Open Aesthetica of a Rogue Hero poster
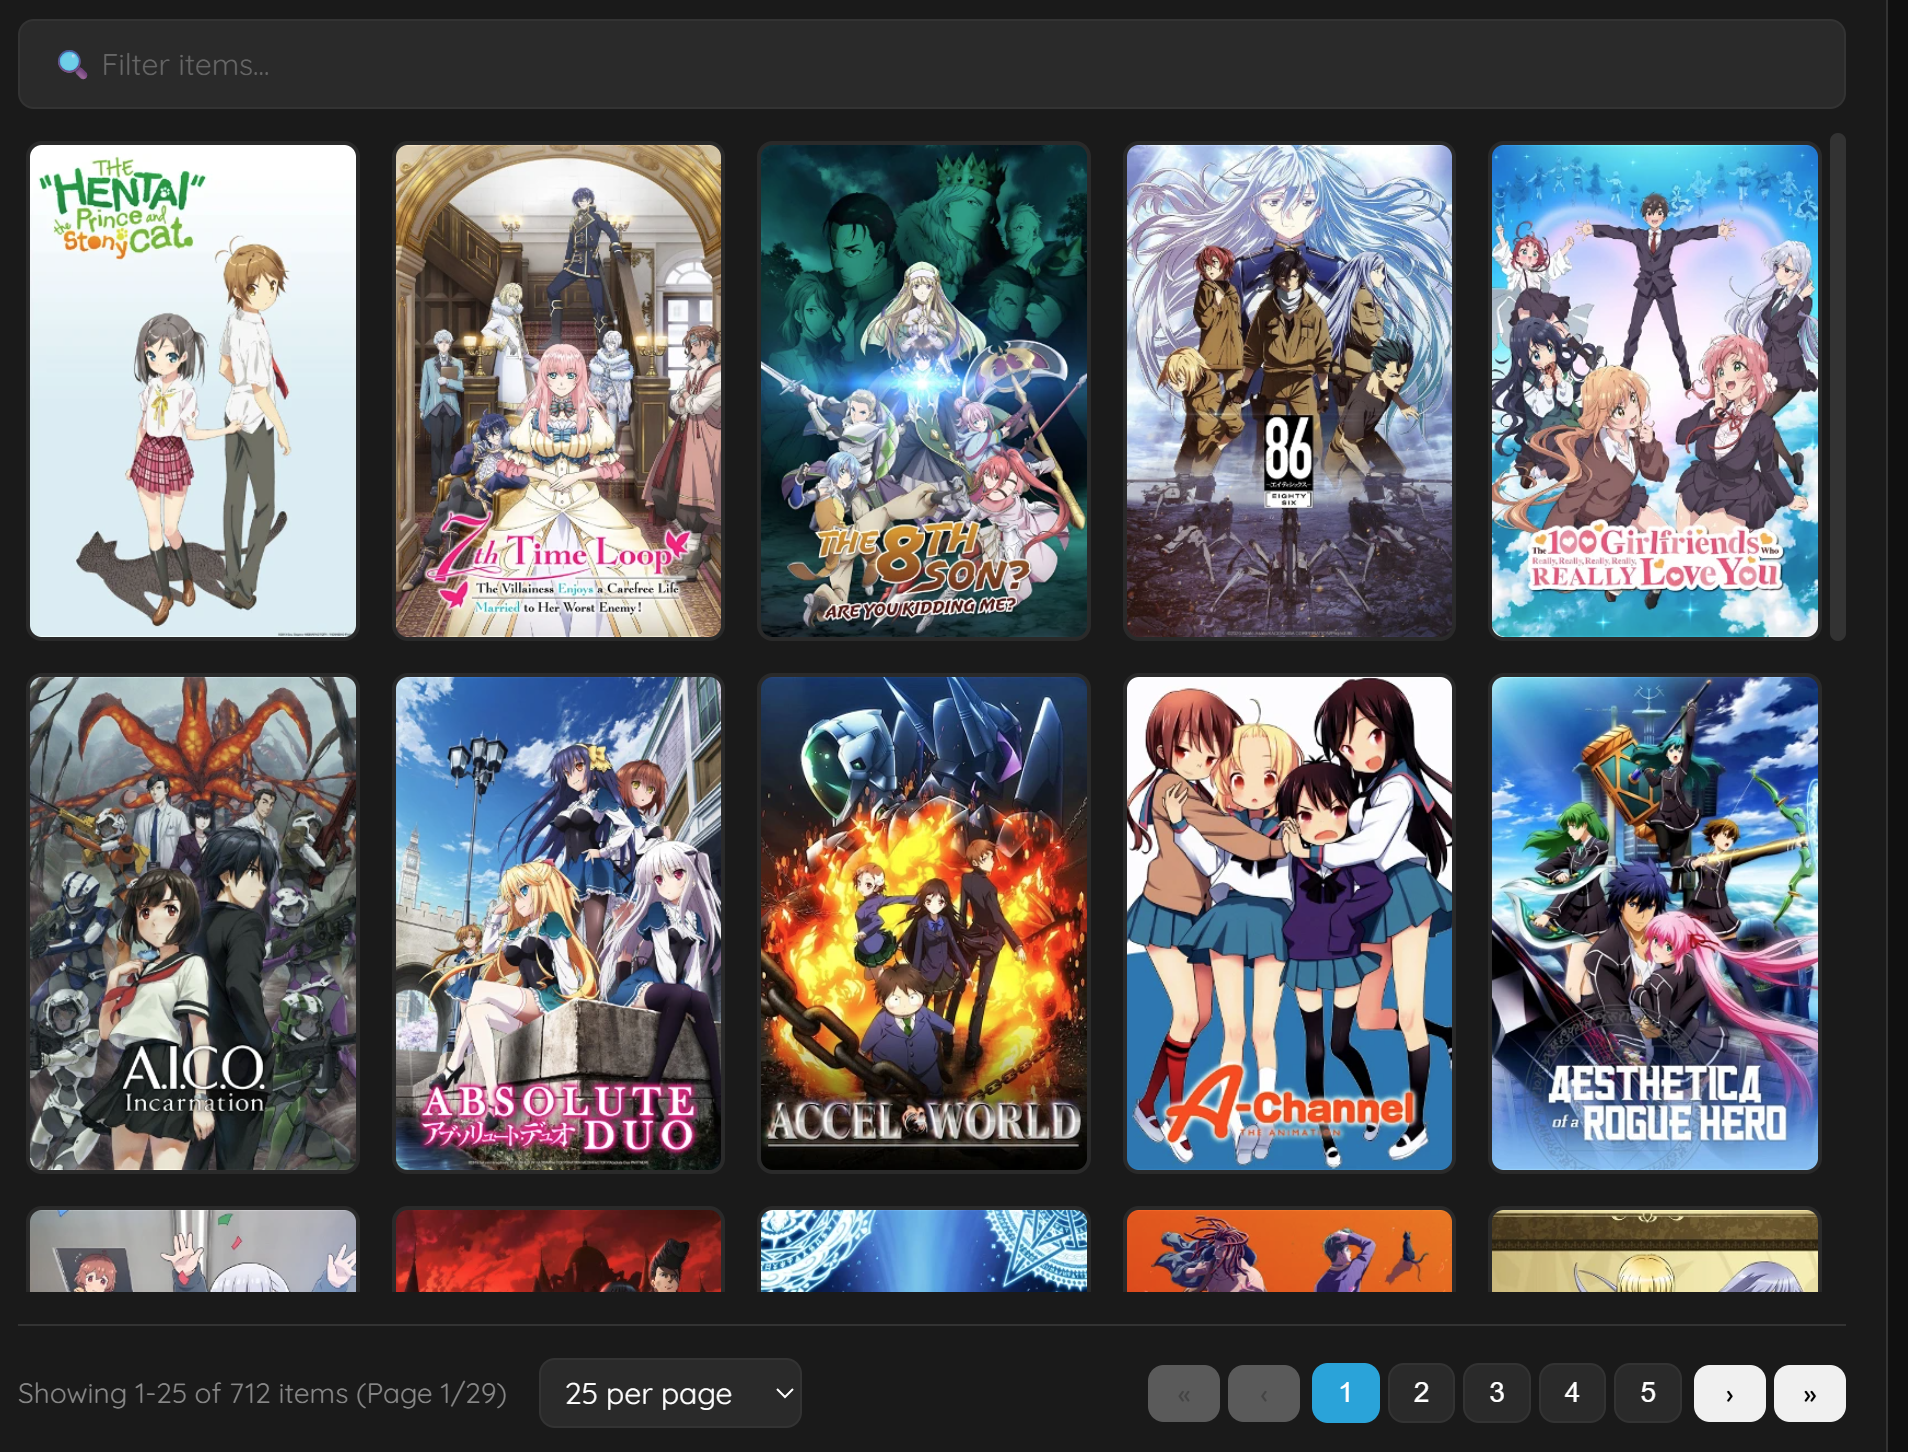1908x1452 pixels. (1655, 924)
